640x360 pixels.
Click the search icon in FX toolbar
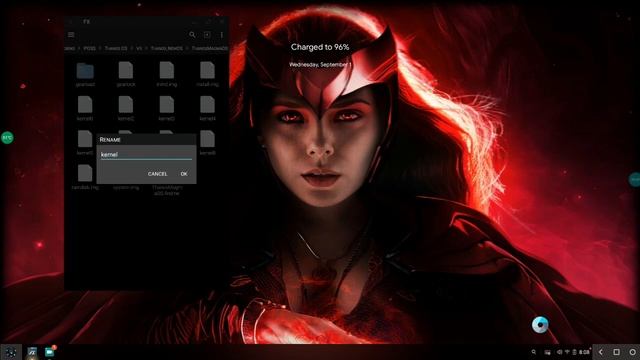[192, 35]
